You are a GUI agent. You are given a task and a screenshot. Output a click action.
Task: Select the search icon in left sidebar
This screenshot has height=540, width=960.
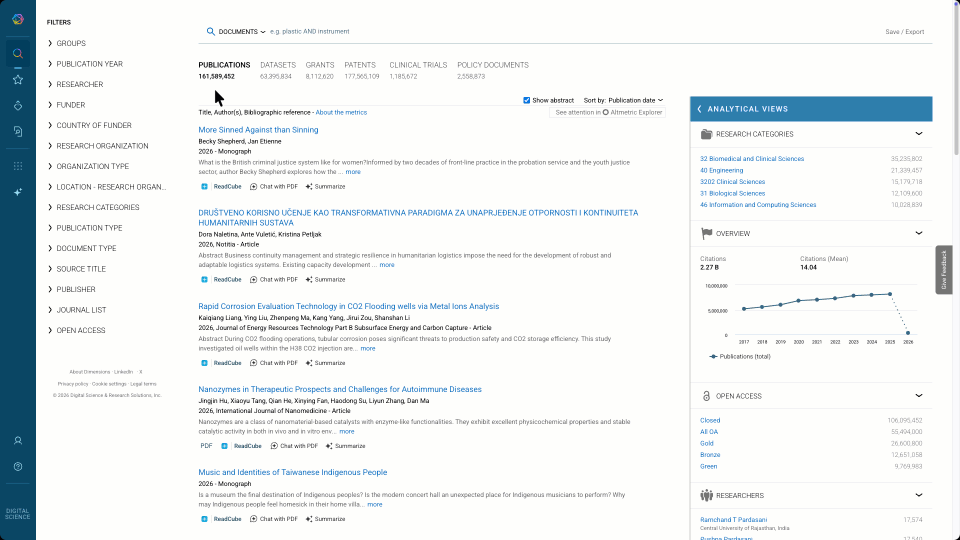click(x=18, y=54)
